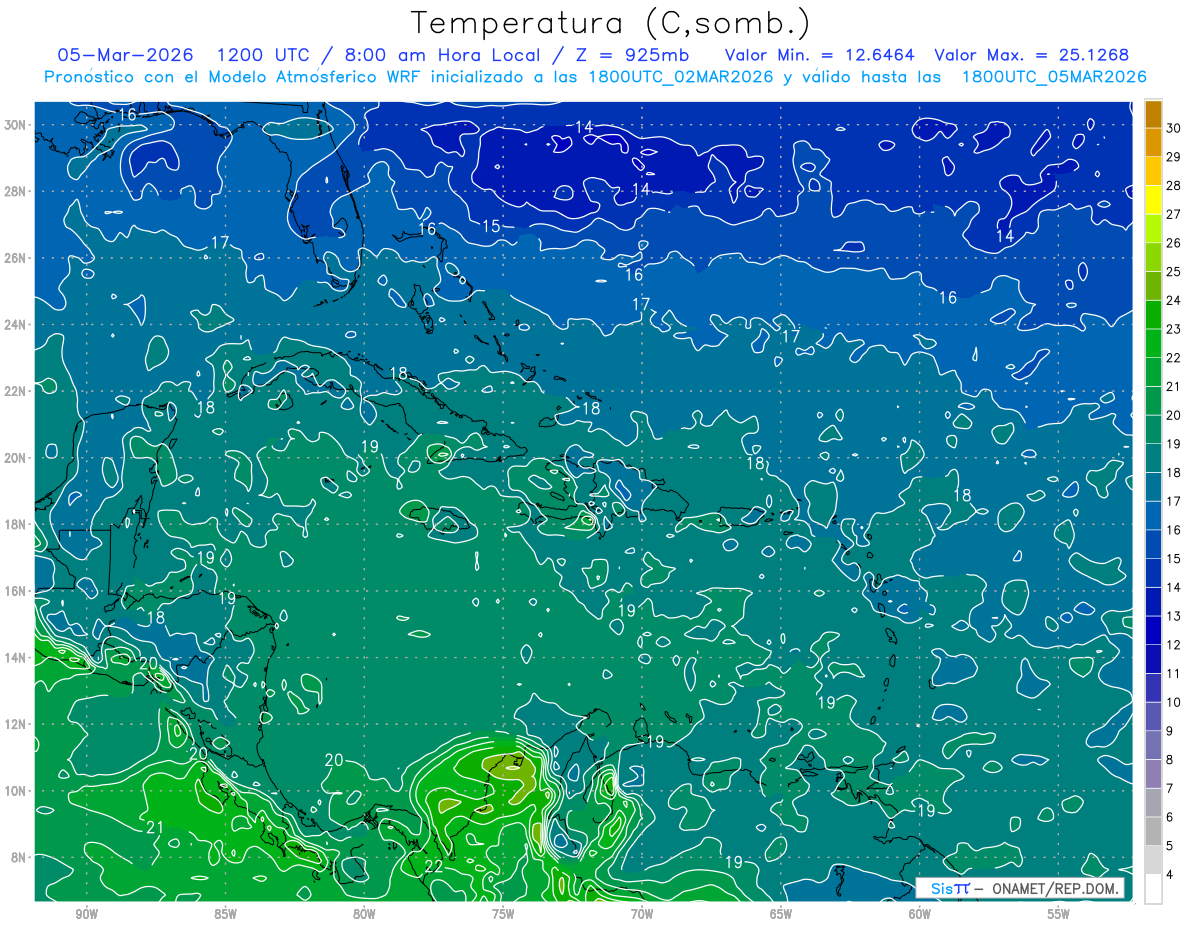Click the Valor Min. = 12.6464 readout
The height and width of the screenshot is (927, 1200).
819,55
